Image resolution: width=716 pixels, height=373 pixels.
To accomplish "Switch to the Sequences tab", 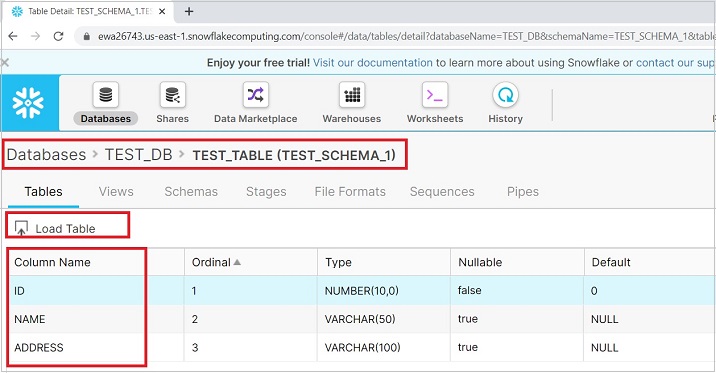I will pos(442,192).
